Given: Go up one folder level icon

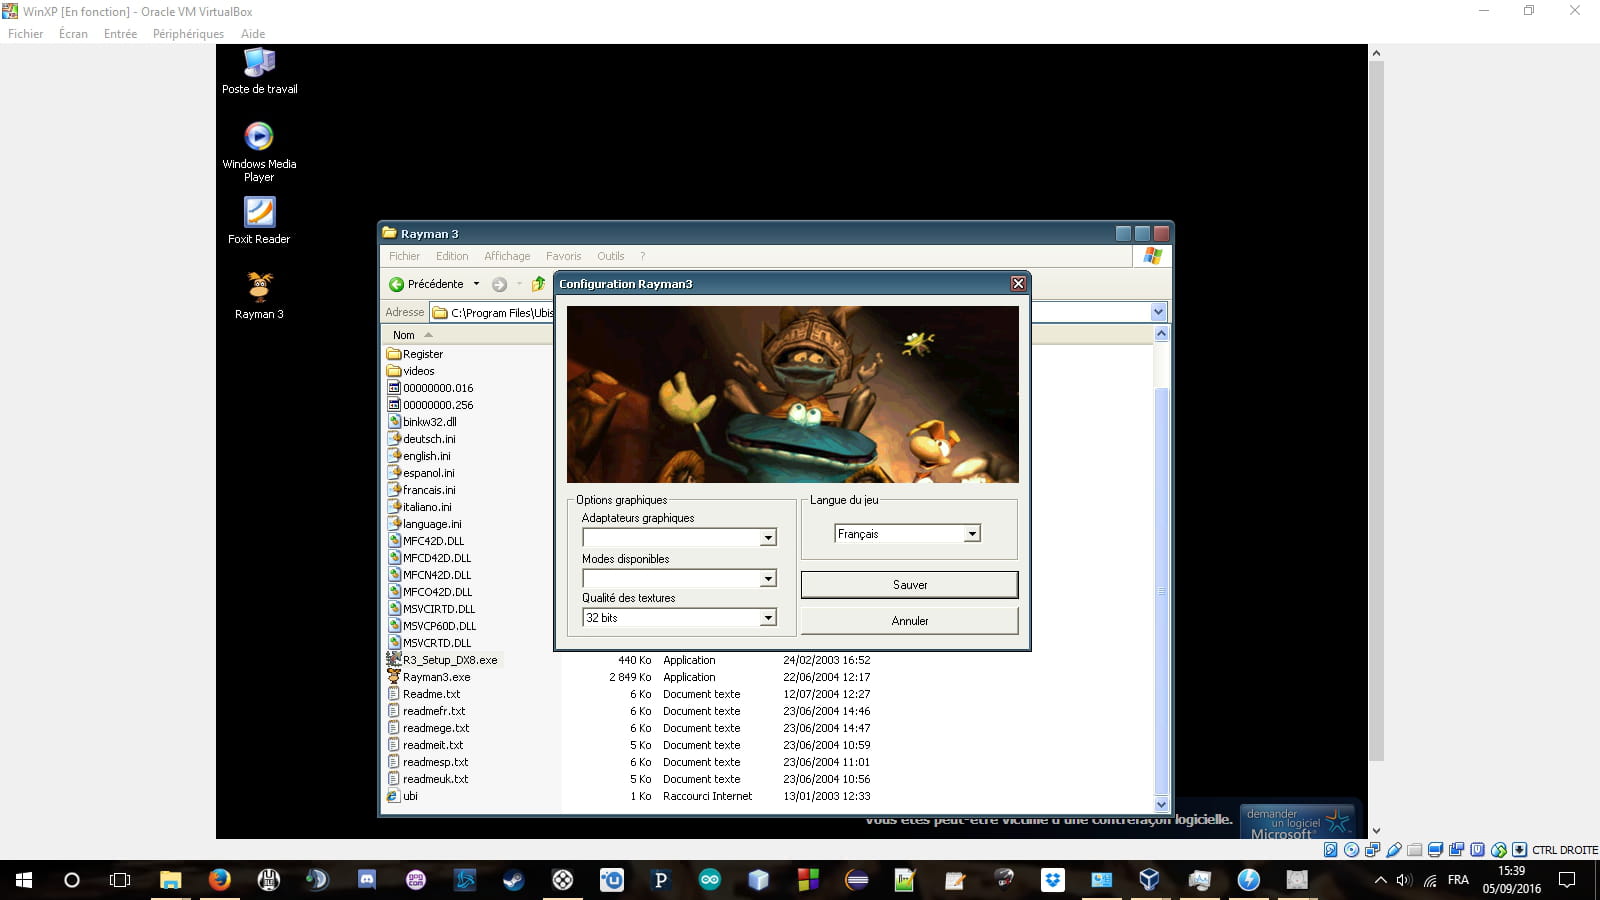Looking at the screenshot, I should [538, 284].
